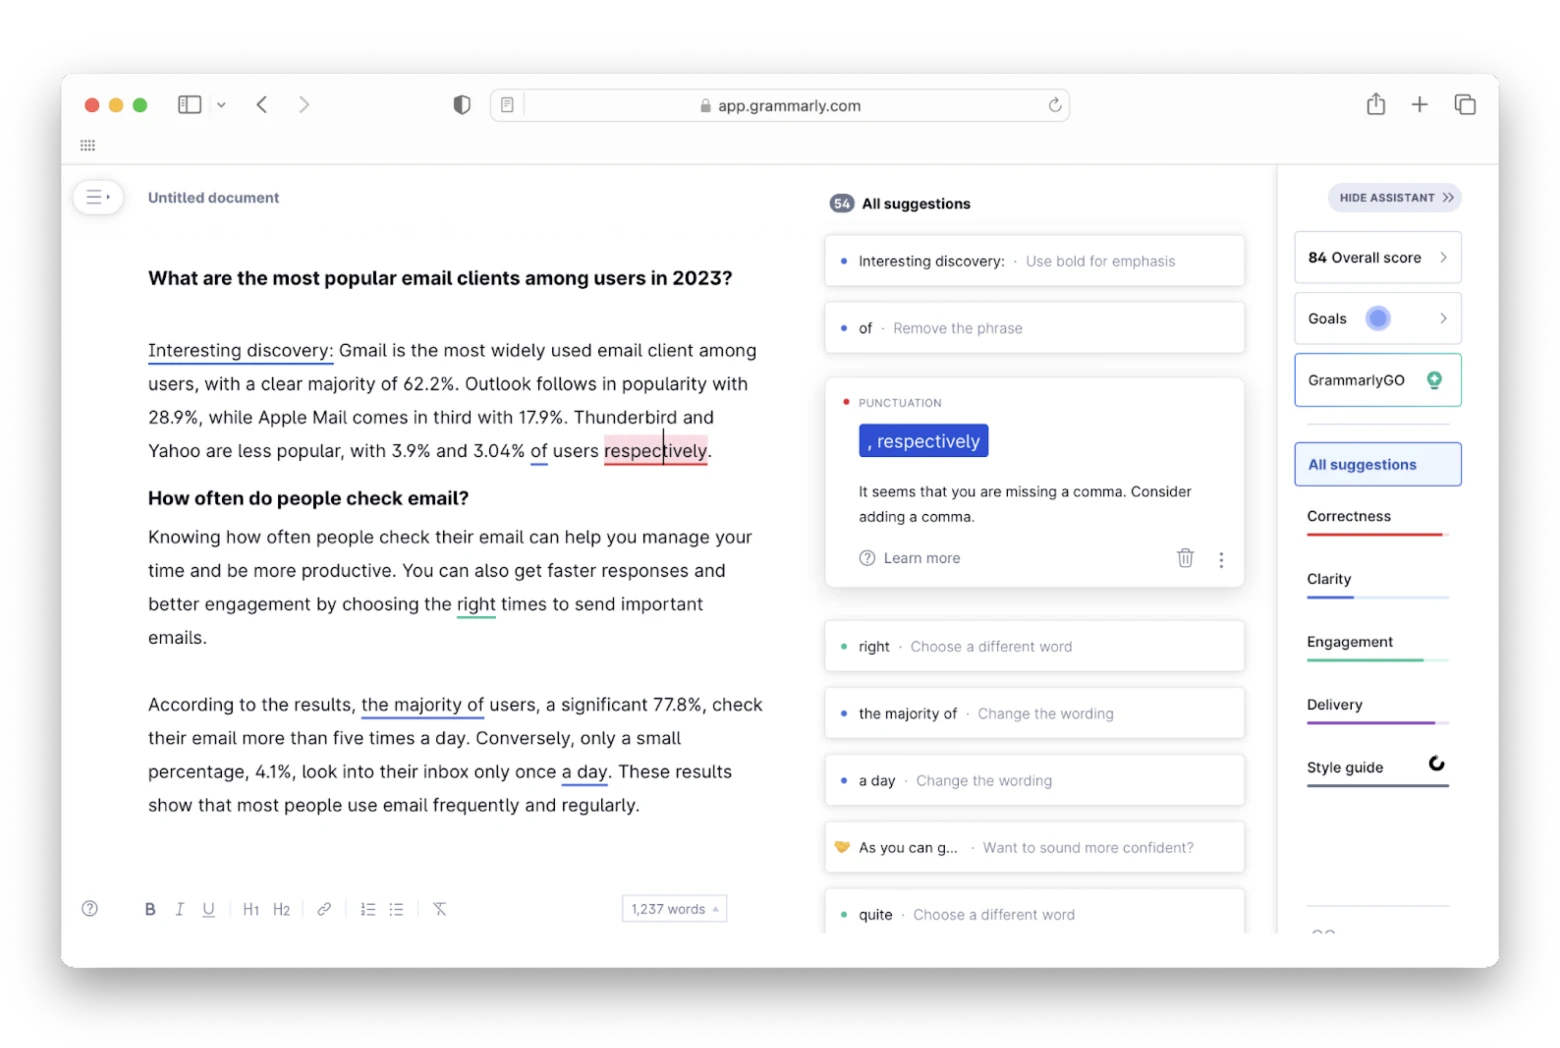Show the tab overview icon
This screenshot has height=1048, width=1560.
point(1465,104)
